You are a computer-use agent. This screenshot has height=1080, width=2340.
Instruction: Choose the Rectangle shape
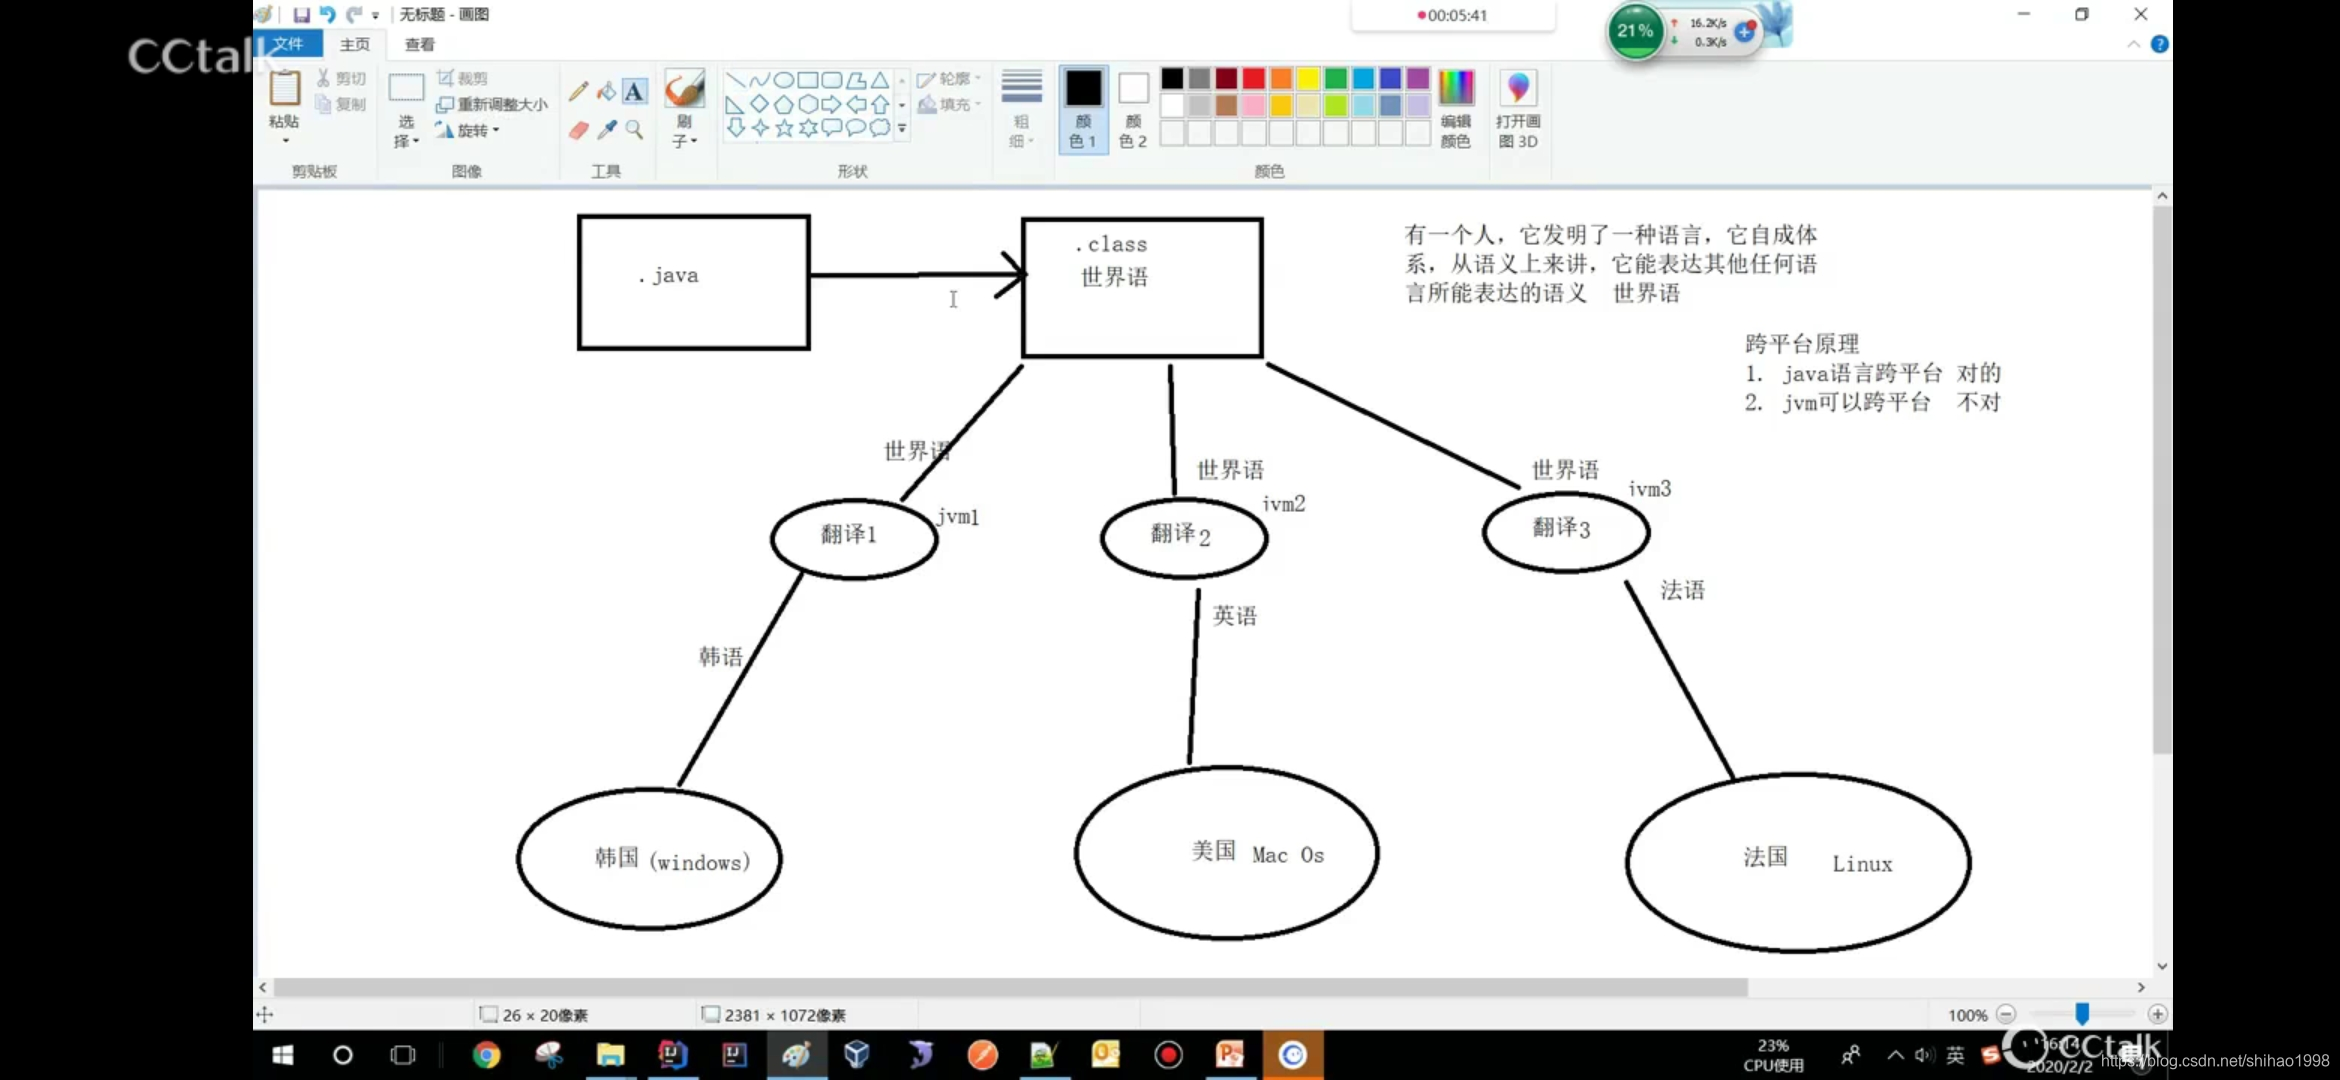click(808, 80)
